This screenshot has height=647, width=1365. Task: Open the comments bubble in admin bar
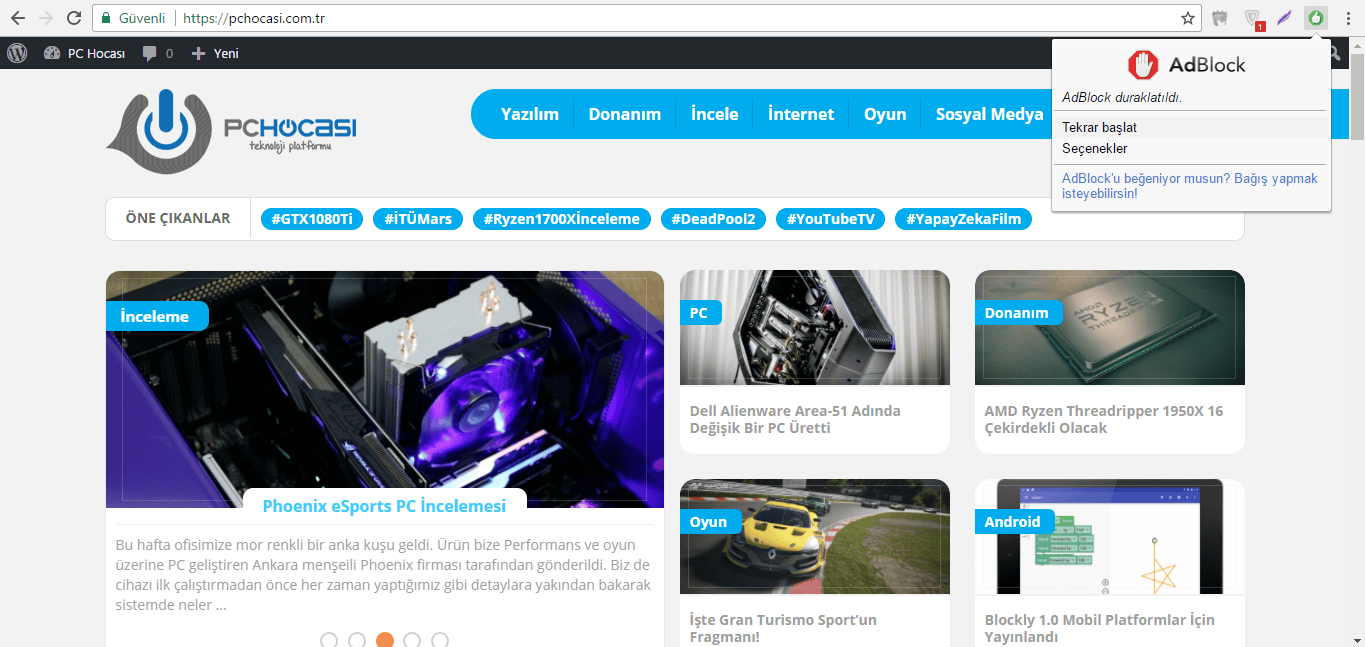click(157, 53)
